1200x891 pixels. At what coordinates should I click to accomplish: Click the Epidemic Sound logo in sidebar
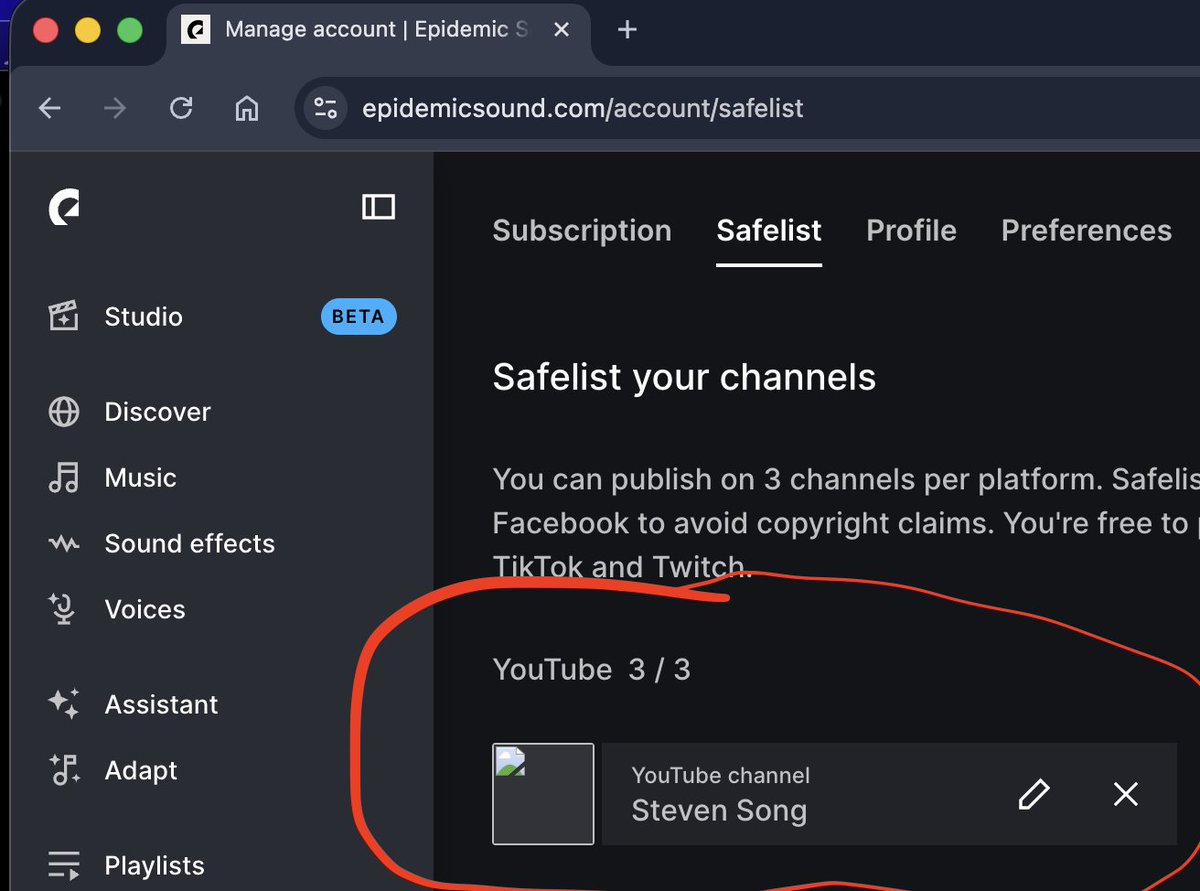tap(64, 207)
